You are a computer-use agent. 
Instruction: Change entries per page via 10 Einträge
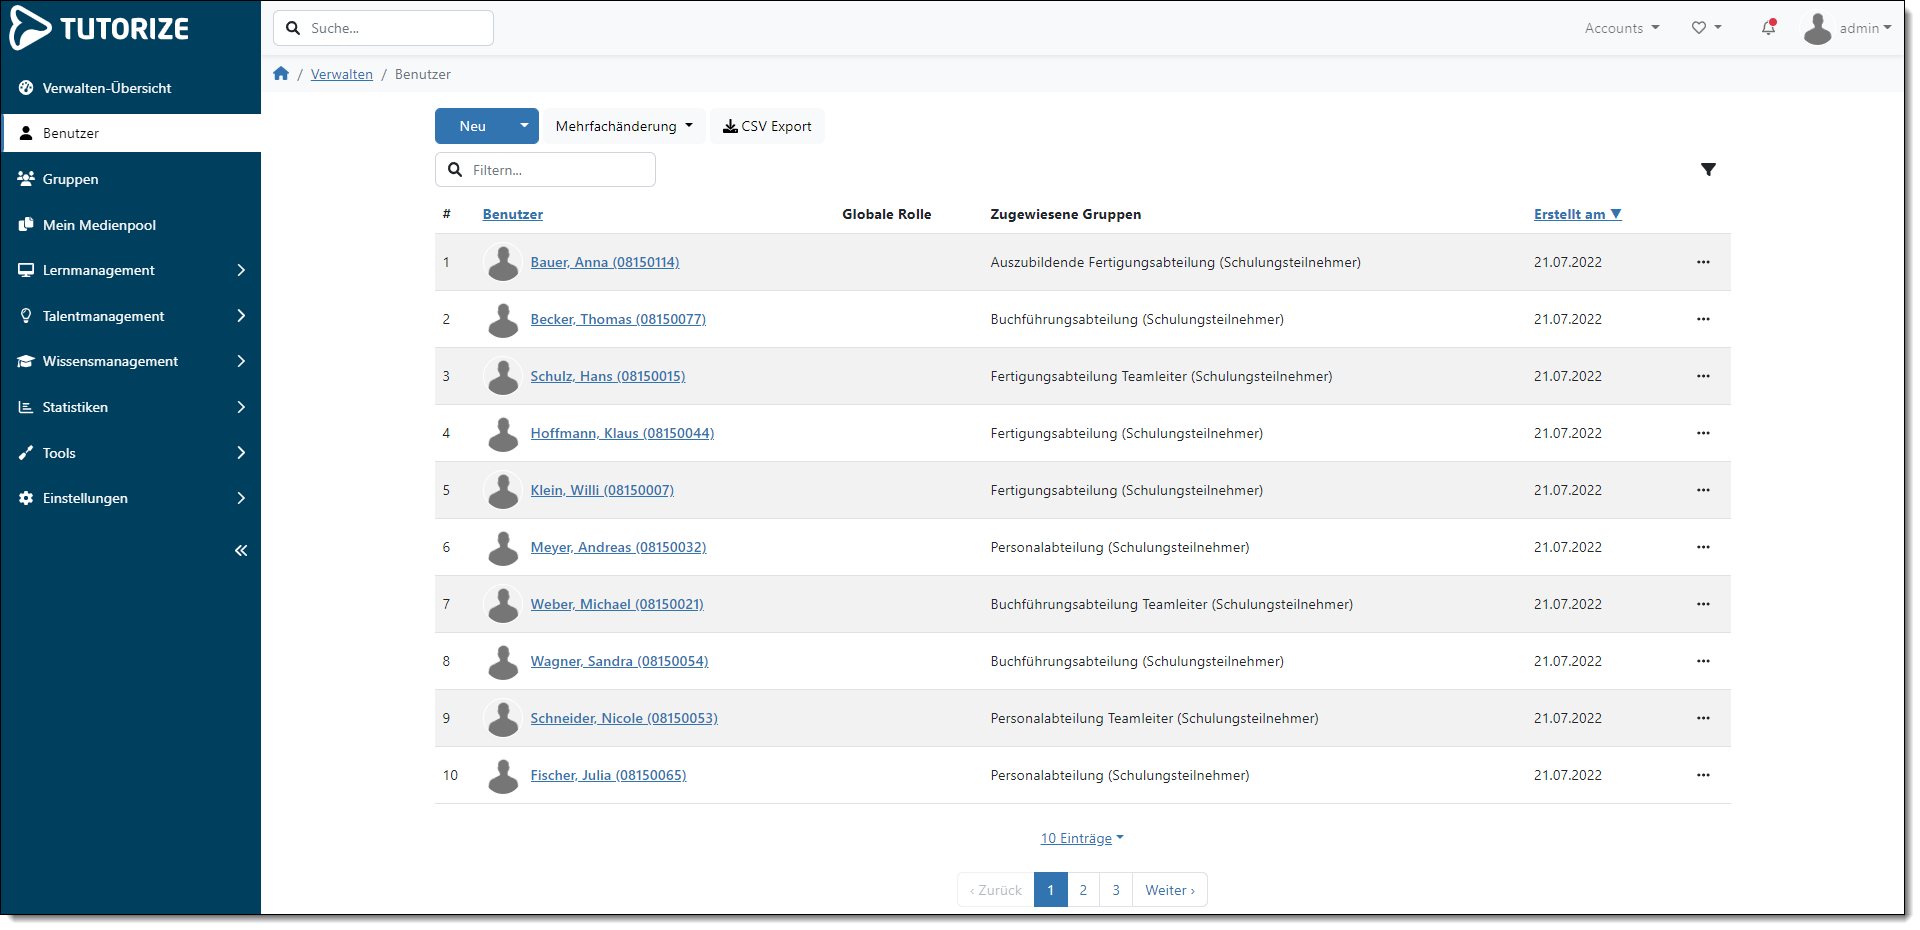(x=1082, y=838)
